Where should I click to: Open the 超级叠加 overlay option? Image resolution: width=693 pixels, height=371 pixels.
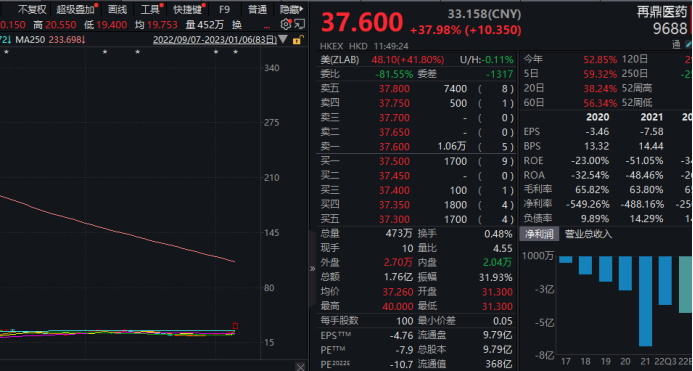(76, 9)
